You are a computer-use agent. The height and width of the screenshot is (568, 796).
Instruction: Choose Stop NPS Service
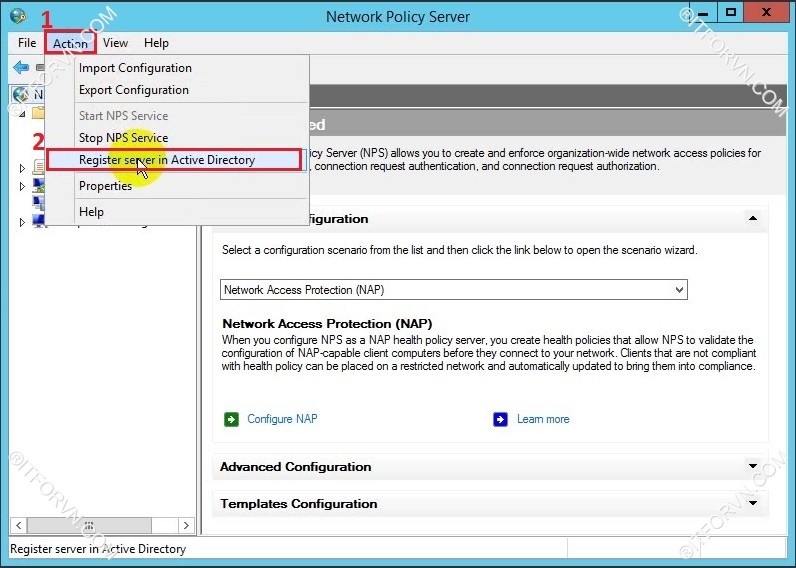tap(123, 138)
